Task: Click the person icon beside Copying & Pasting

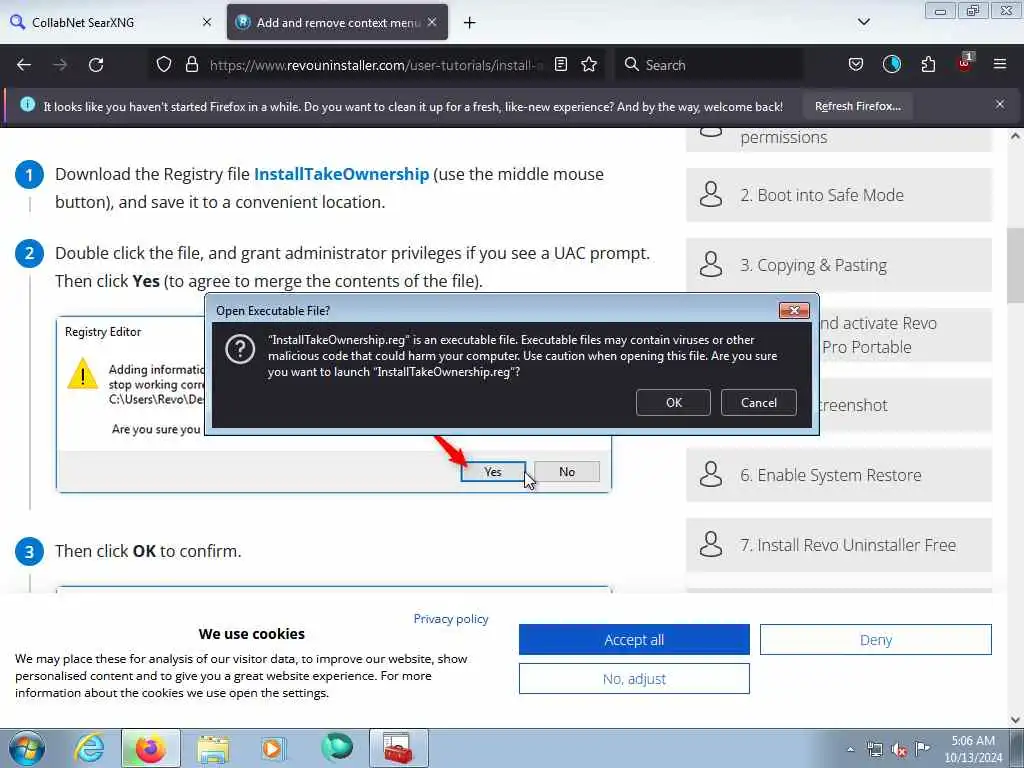Action: click(x=711, y=264)
